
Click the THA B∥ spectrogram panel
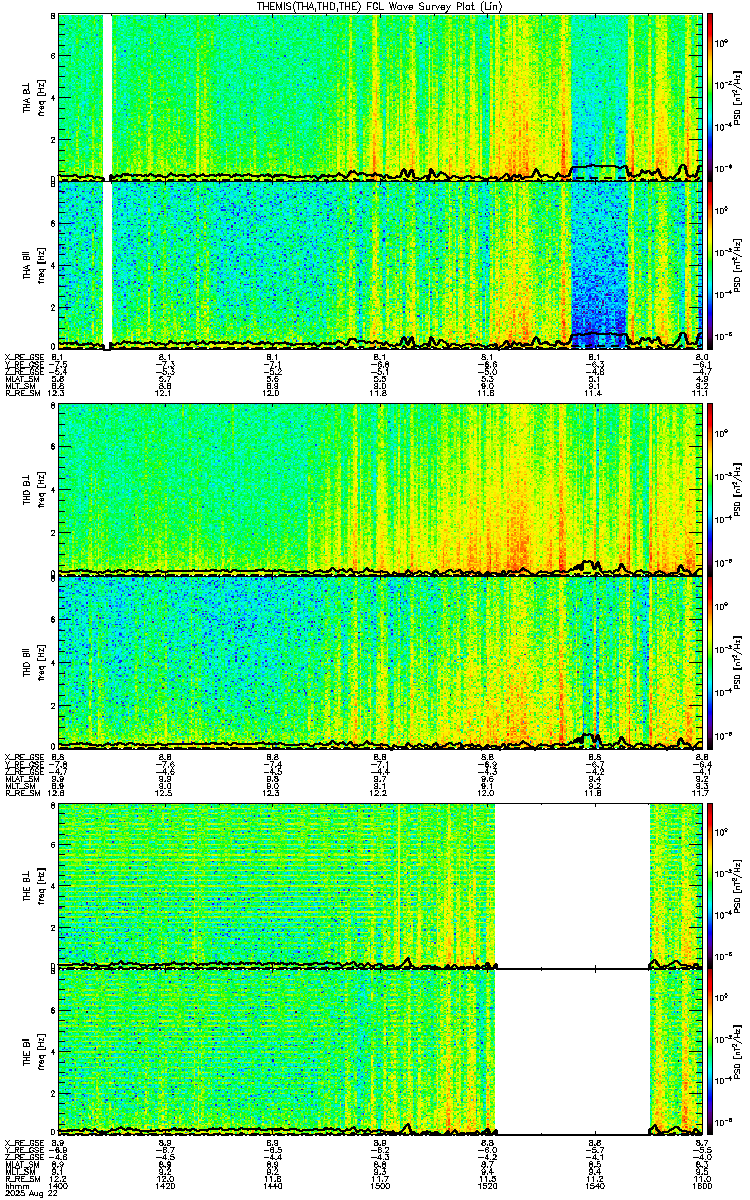pyautogui.click(x=380, y=264)
